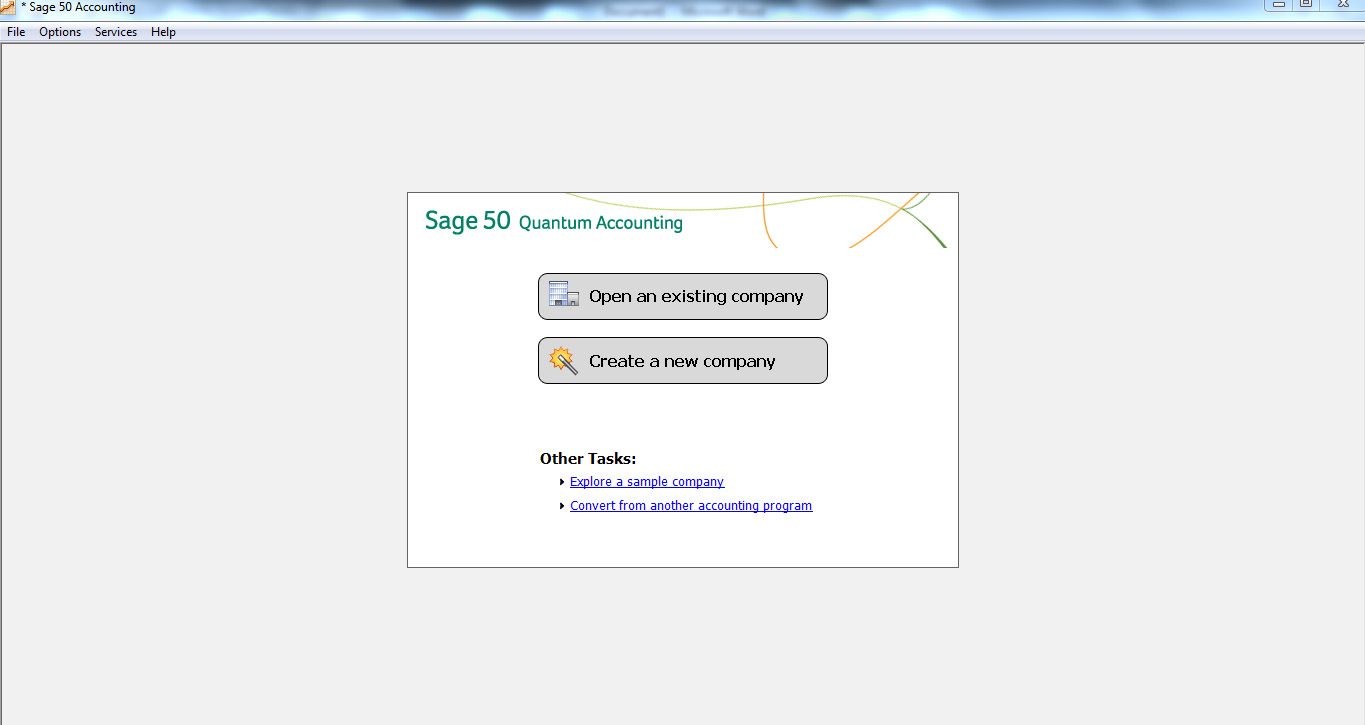Minimize the Sage 50 Accounting window

pyautogui.click(x=1279, y=5)
